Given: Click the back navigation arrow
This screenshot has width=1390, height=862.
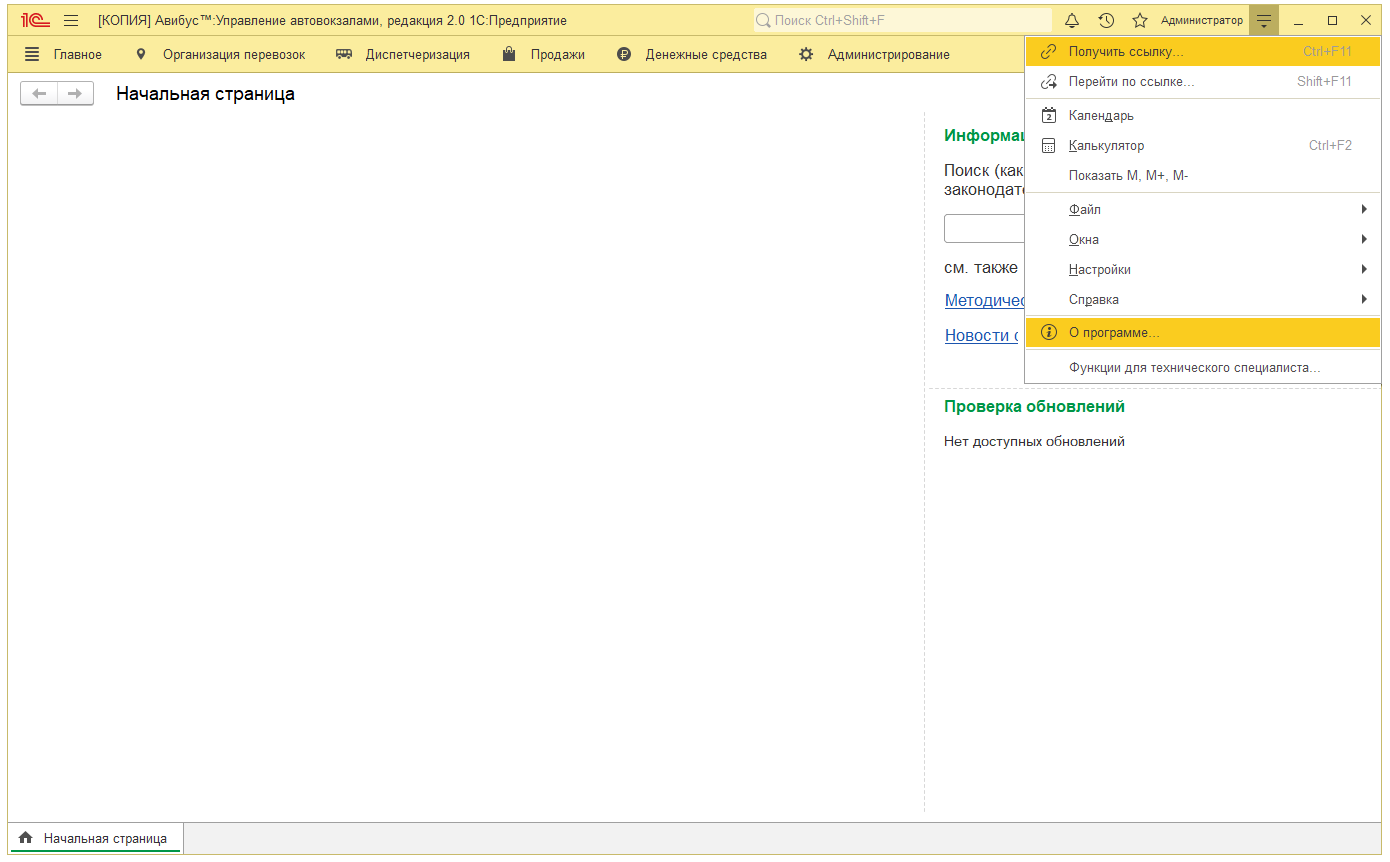Looking at the screenshot, I should pos(39,94).
